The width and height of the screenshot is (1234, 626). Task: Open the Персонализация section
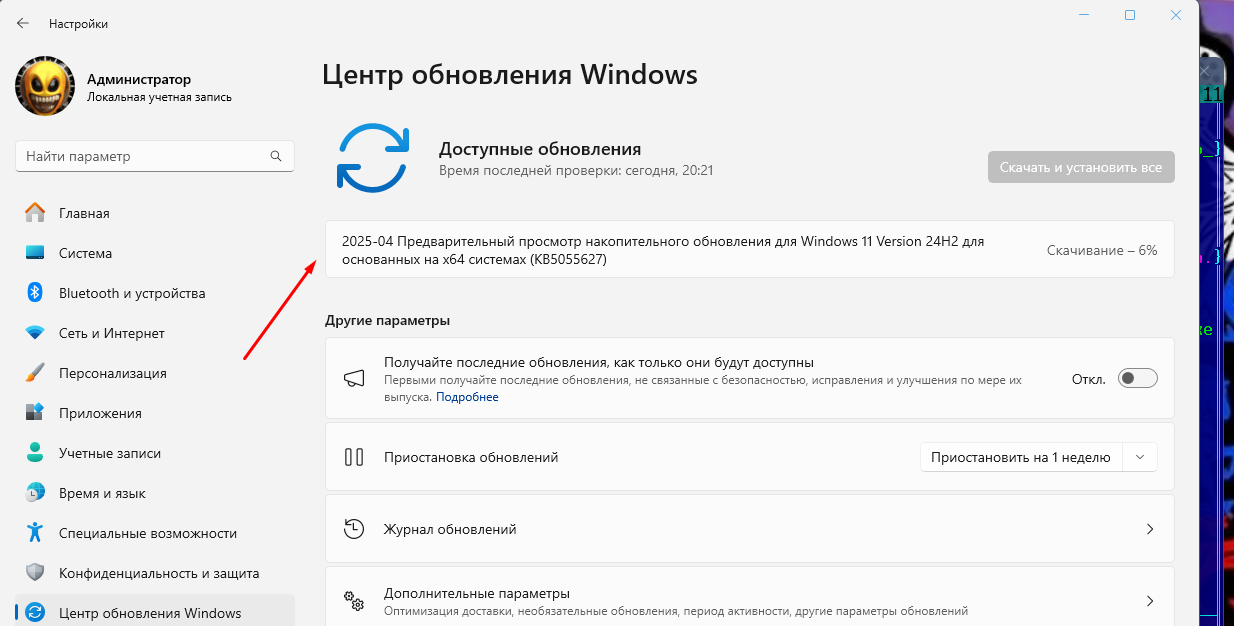click(155, 373)
